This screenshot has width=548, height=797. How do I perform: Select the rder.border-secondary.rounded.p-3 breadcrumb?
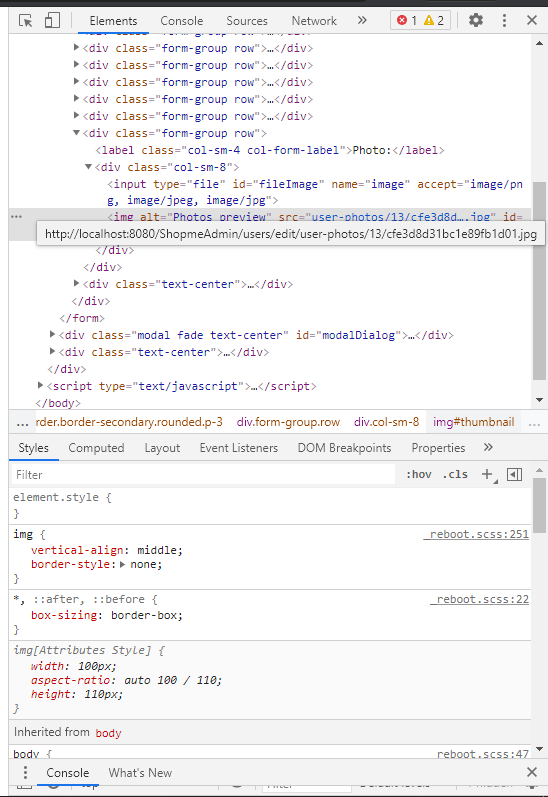(129, 422)
